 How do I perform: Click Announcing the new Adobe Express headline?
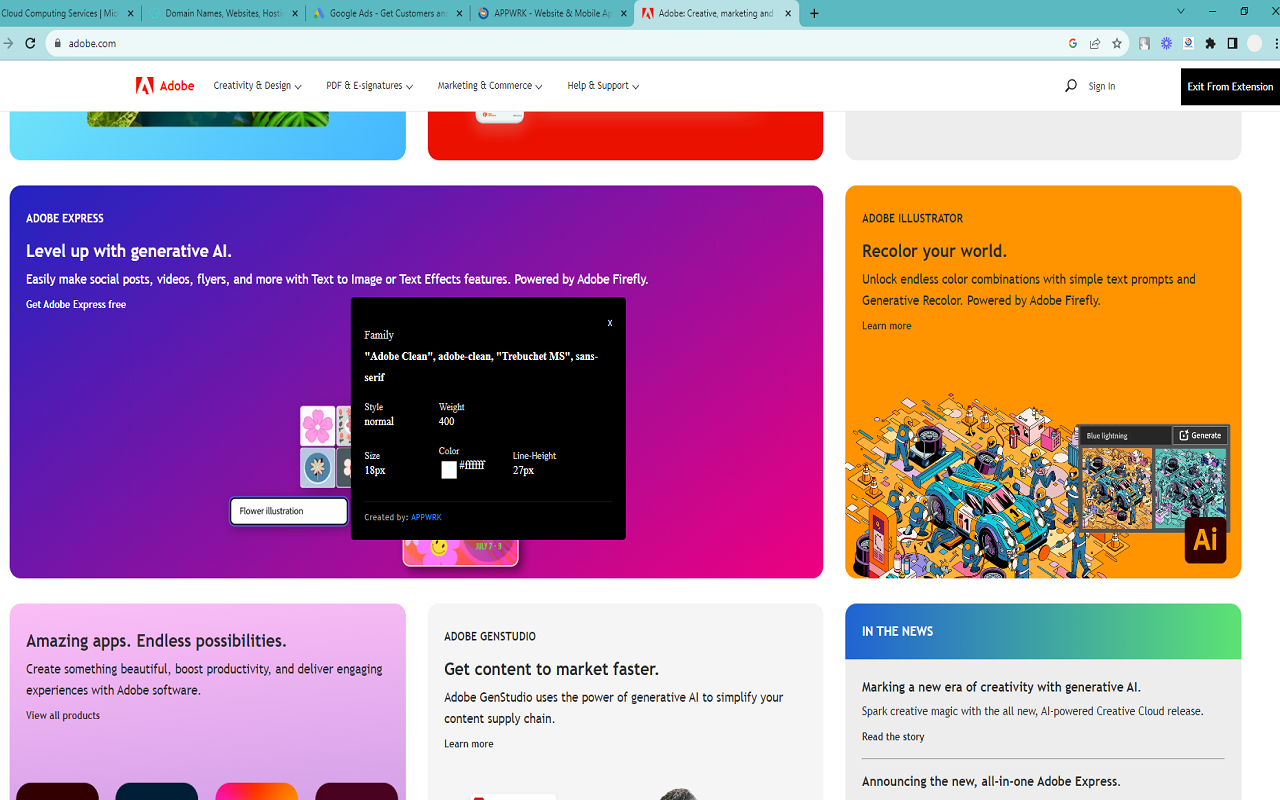click(991, 781)
